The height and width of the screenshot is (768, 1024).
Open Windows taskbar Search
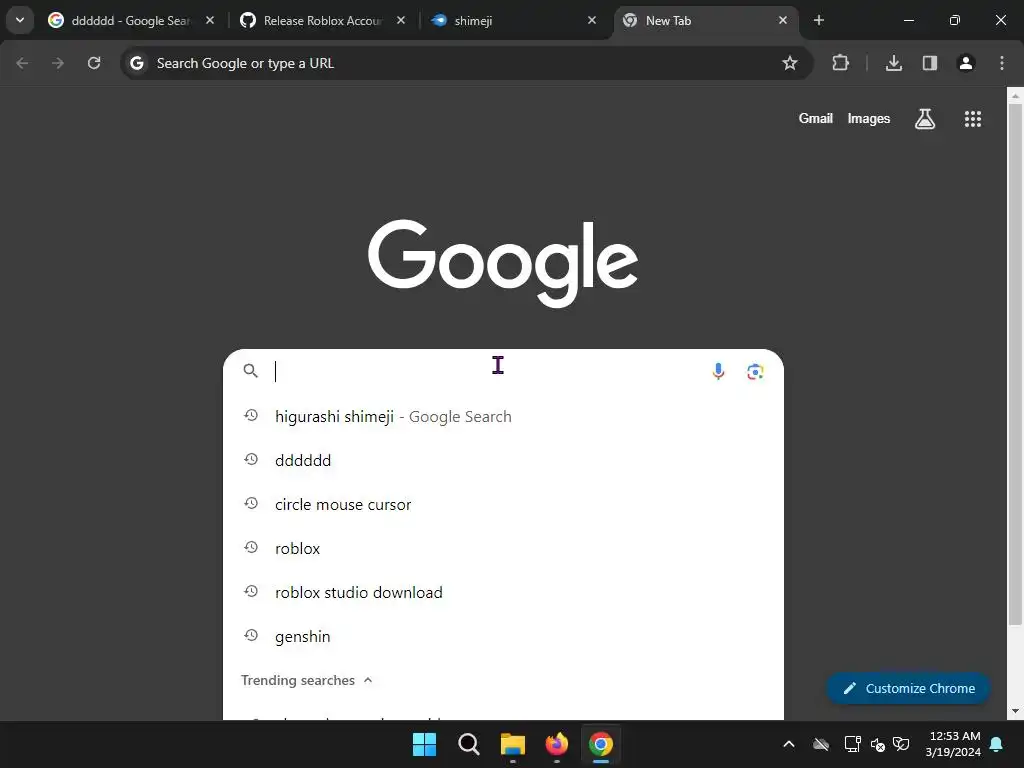click(x=469, y=744)
